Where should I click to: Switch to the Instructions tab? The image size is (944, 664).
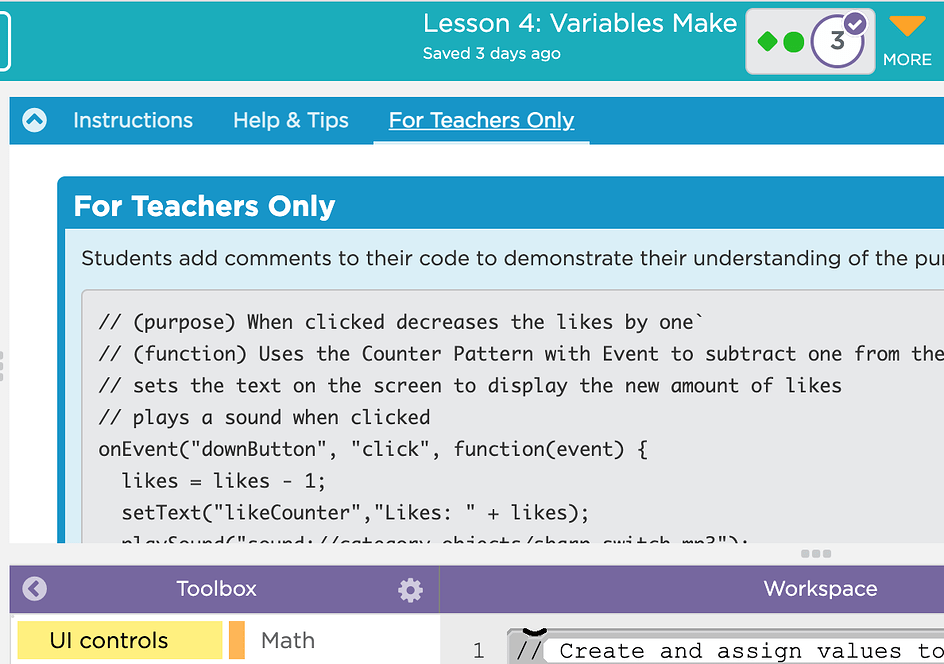coord(133,120)
